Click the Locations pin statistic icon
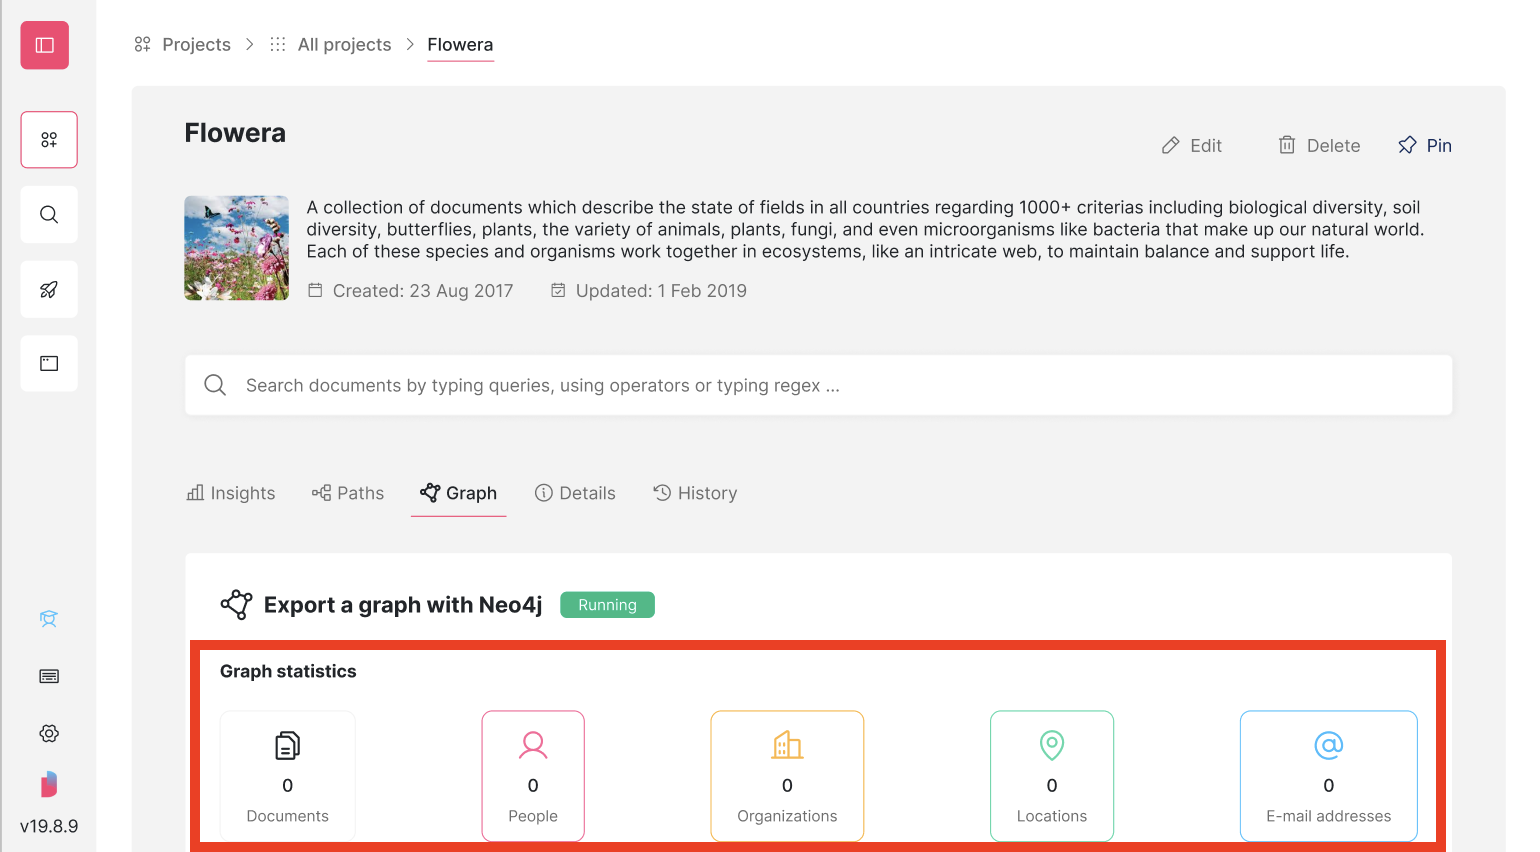Viewport: 1540px width, 852px height. click(1051, 745)
